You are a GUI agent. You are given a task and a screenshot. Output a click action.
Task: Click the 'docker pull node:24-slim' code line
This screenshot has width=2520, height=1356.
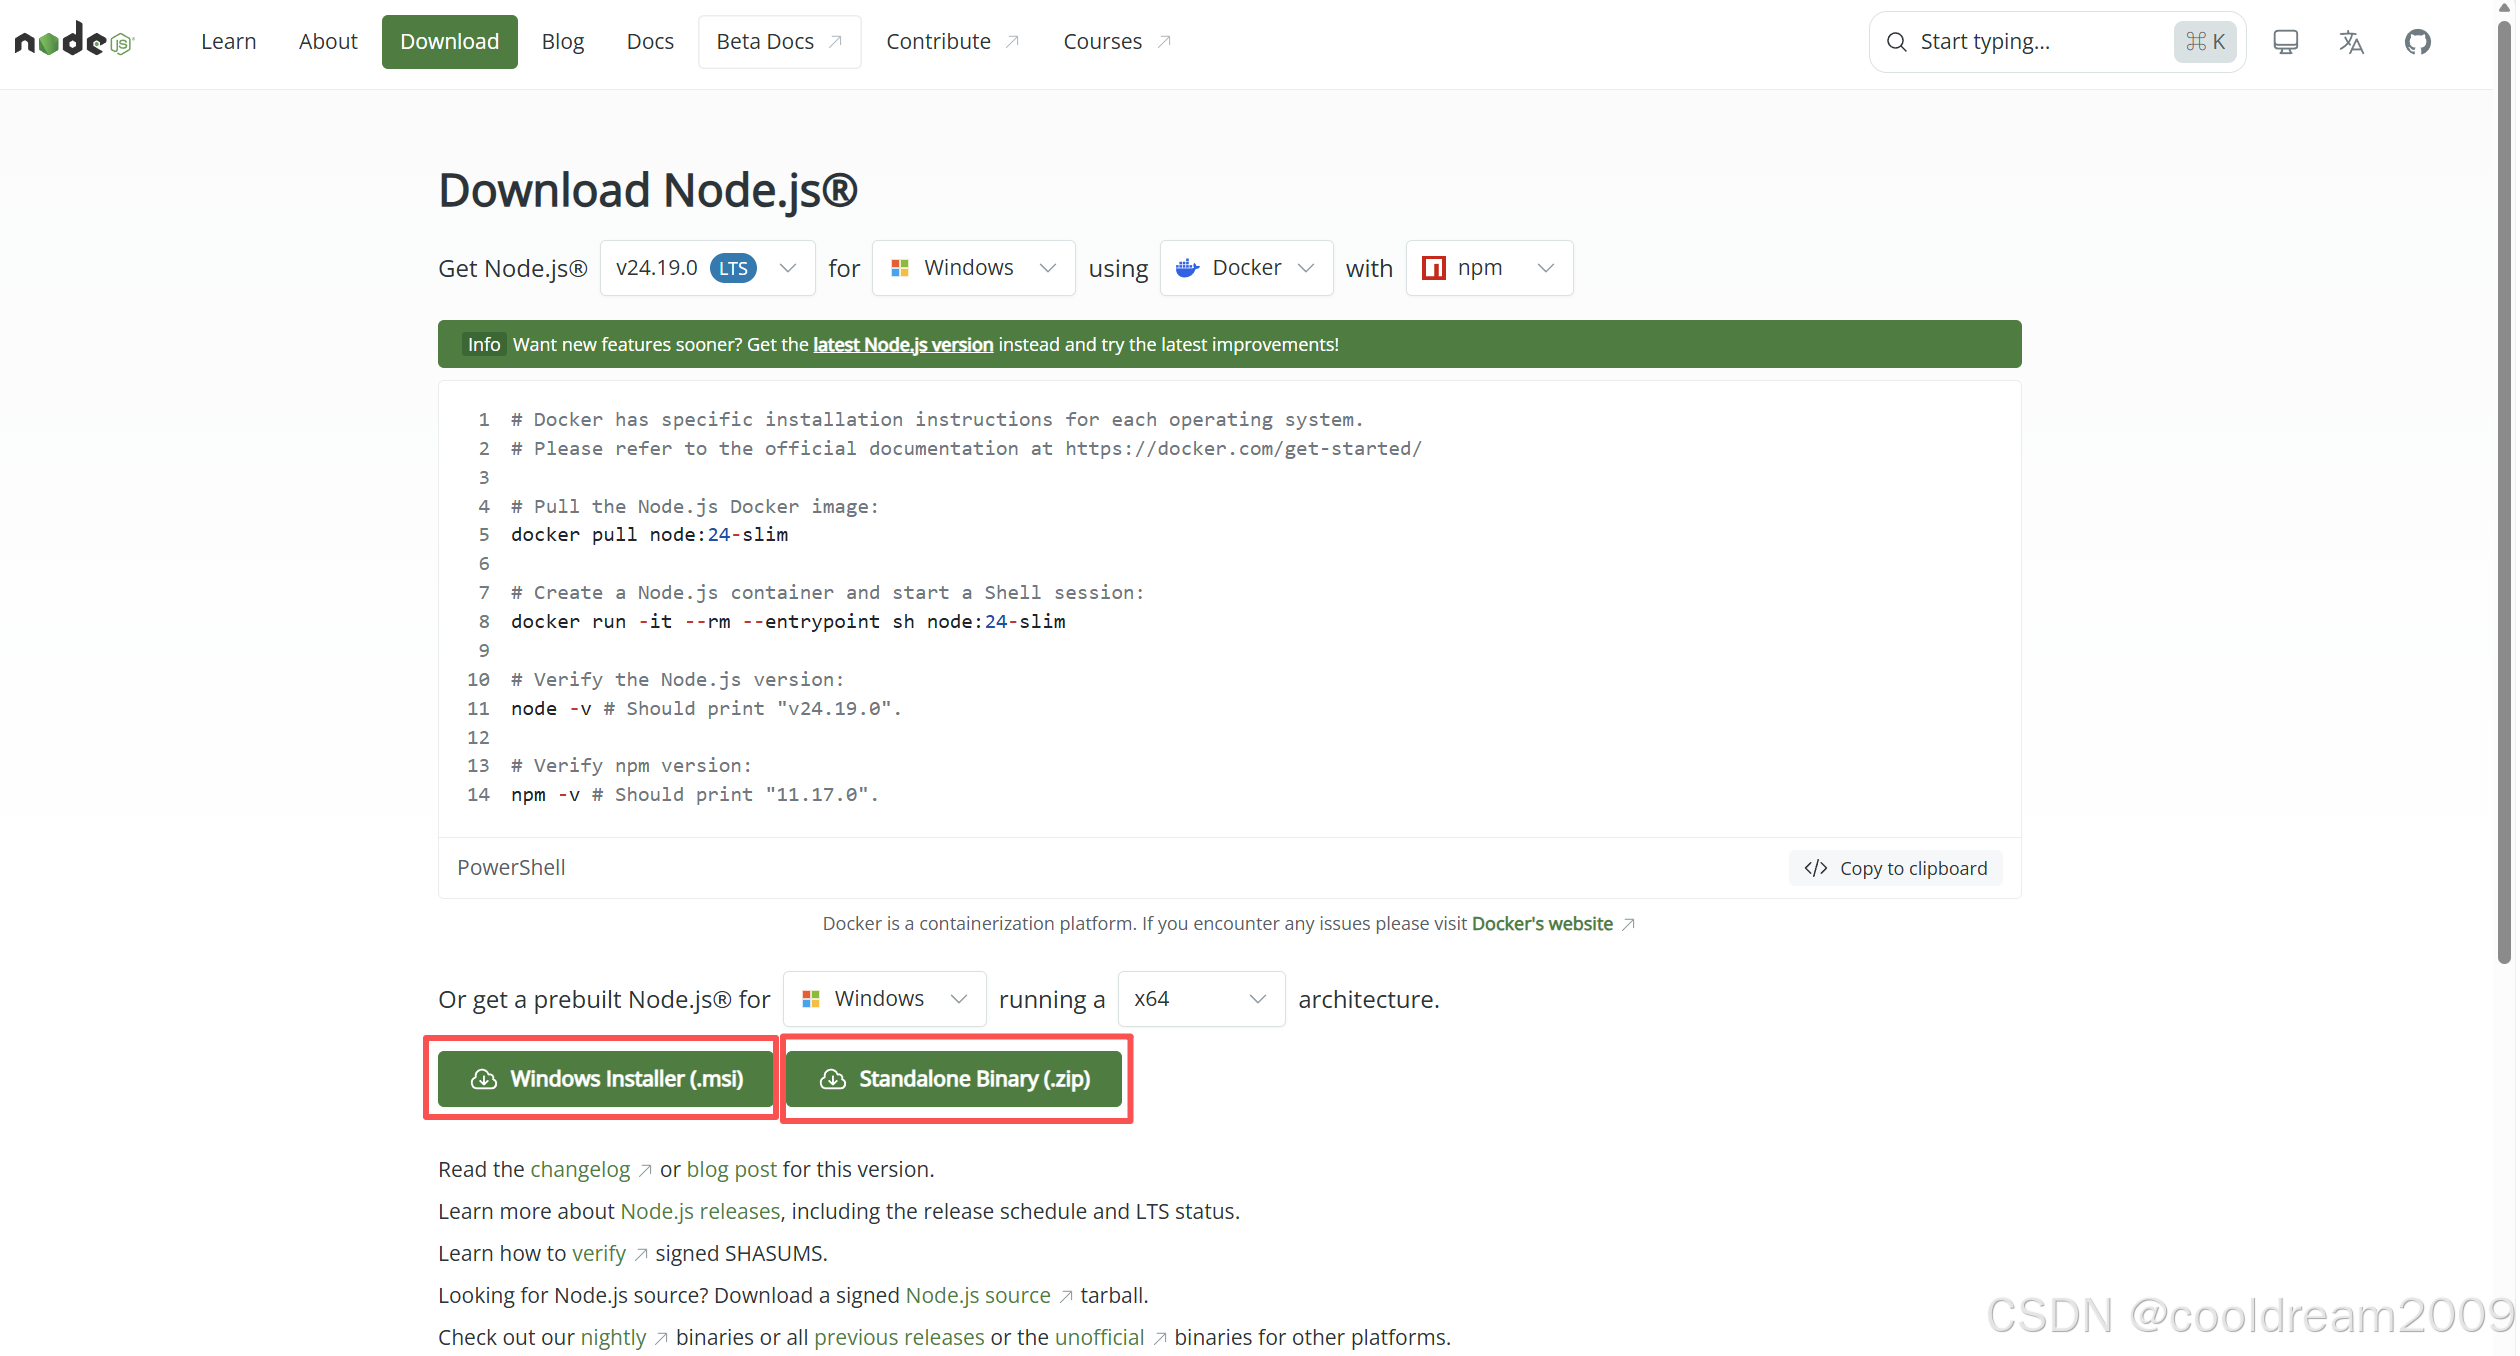point(649,535)
